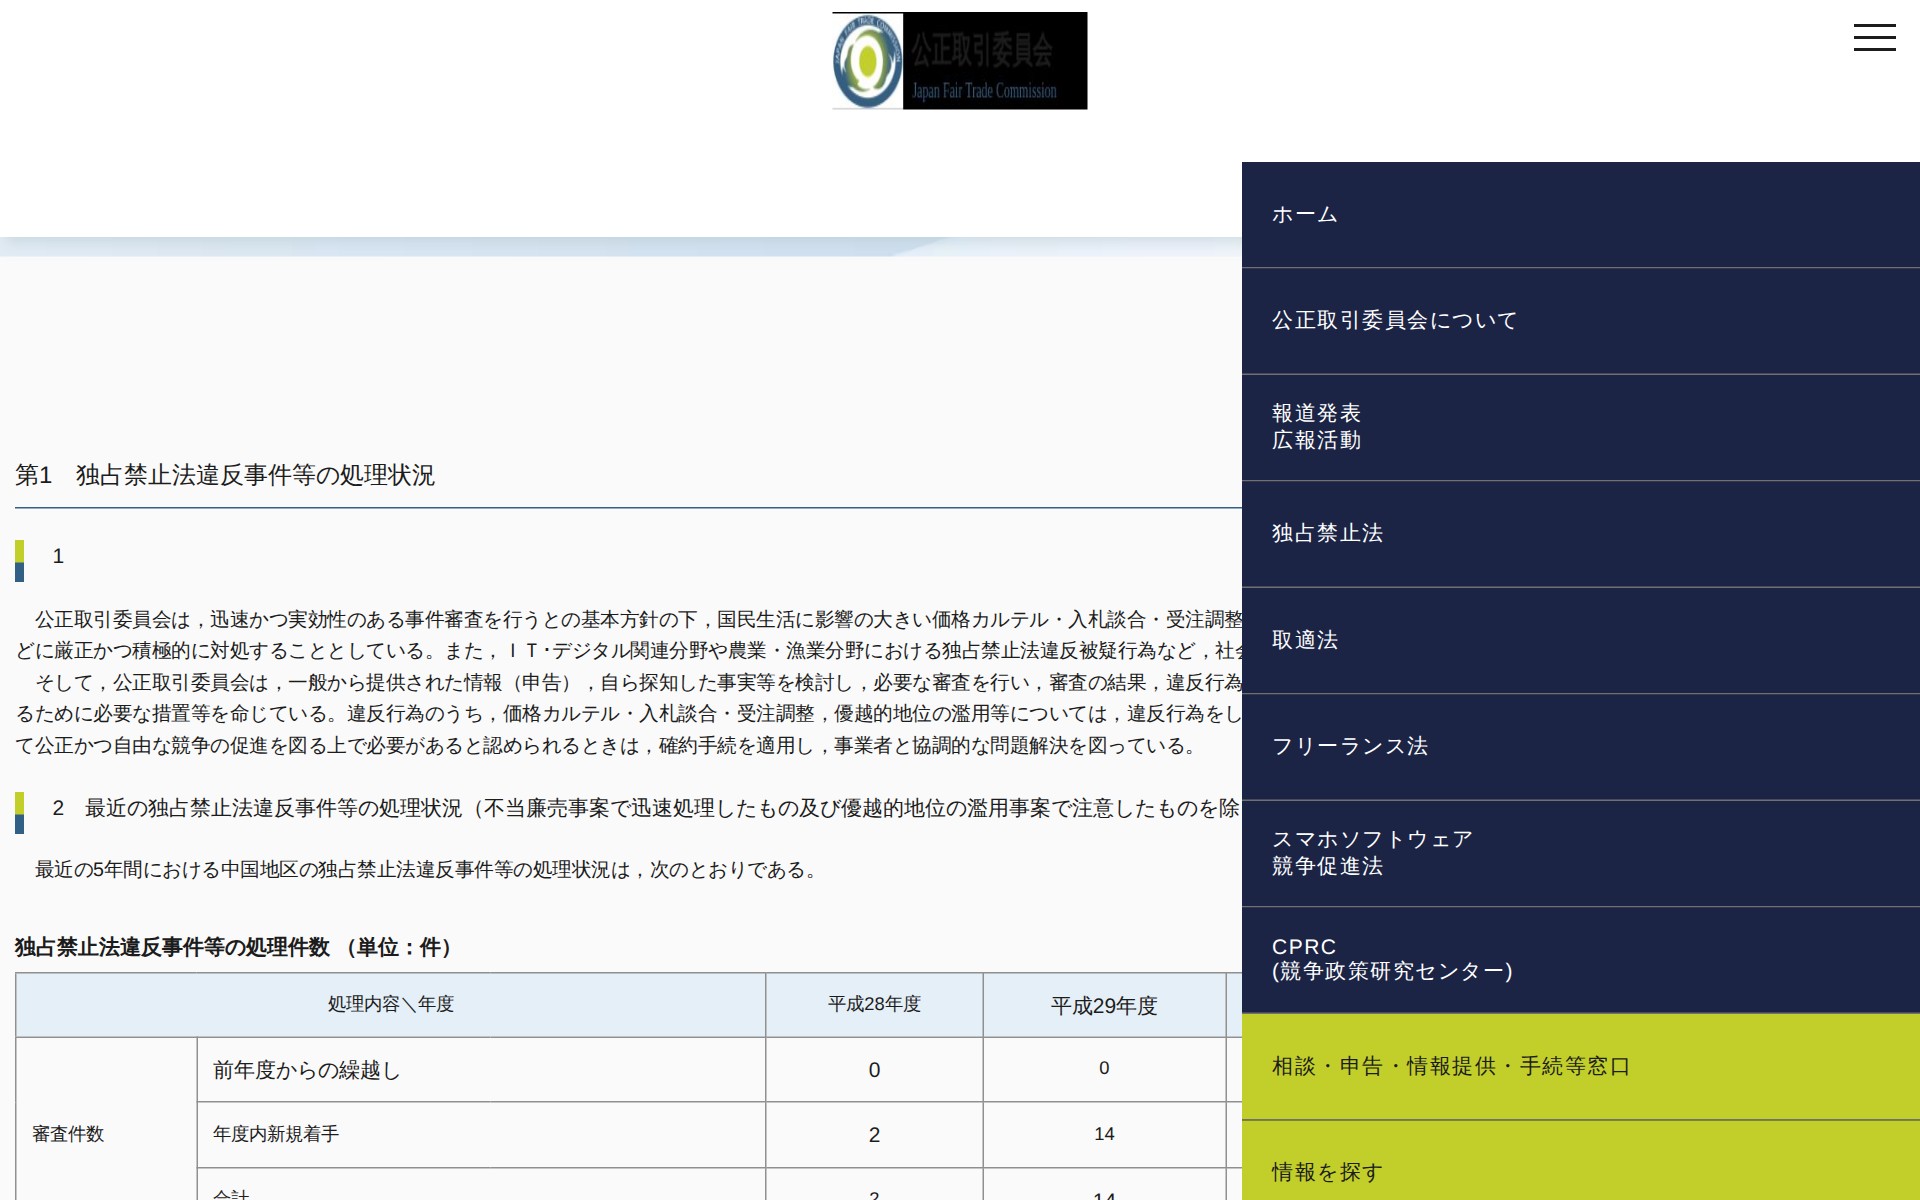Viewport: 1920px width, 1200px height.
Task: Click the 審査件数 row label
Action: coord(66,1135)
